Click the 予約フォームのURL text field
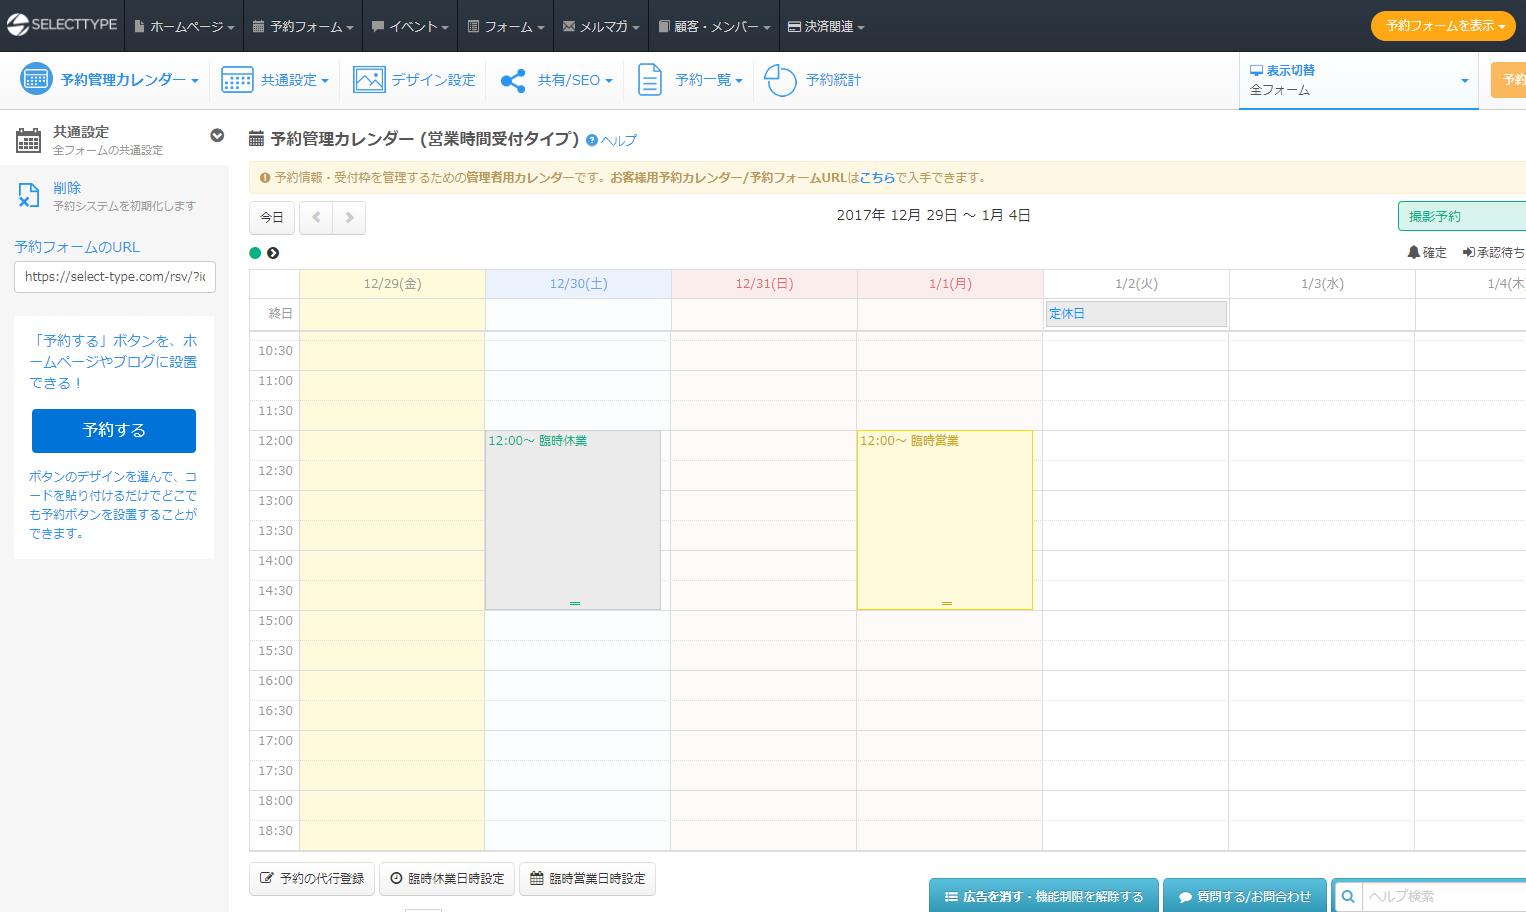Viewport: 1526px width, 912px height. (x=115, y=277)
